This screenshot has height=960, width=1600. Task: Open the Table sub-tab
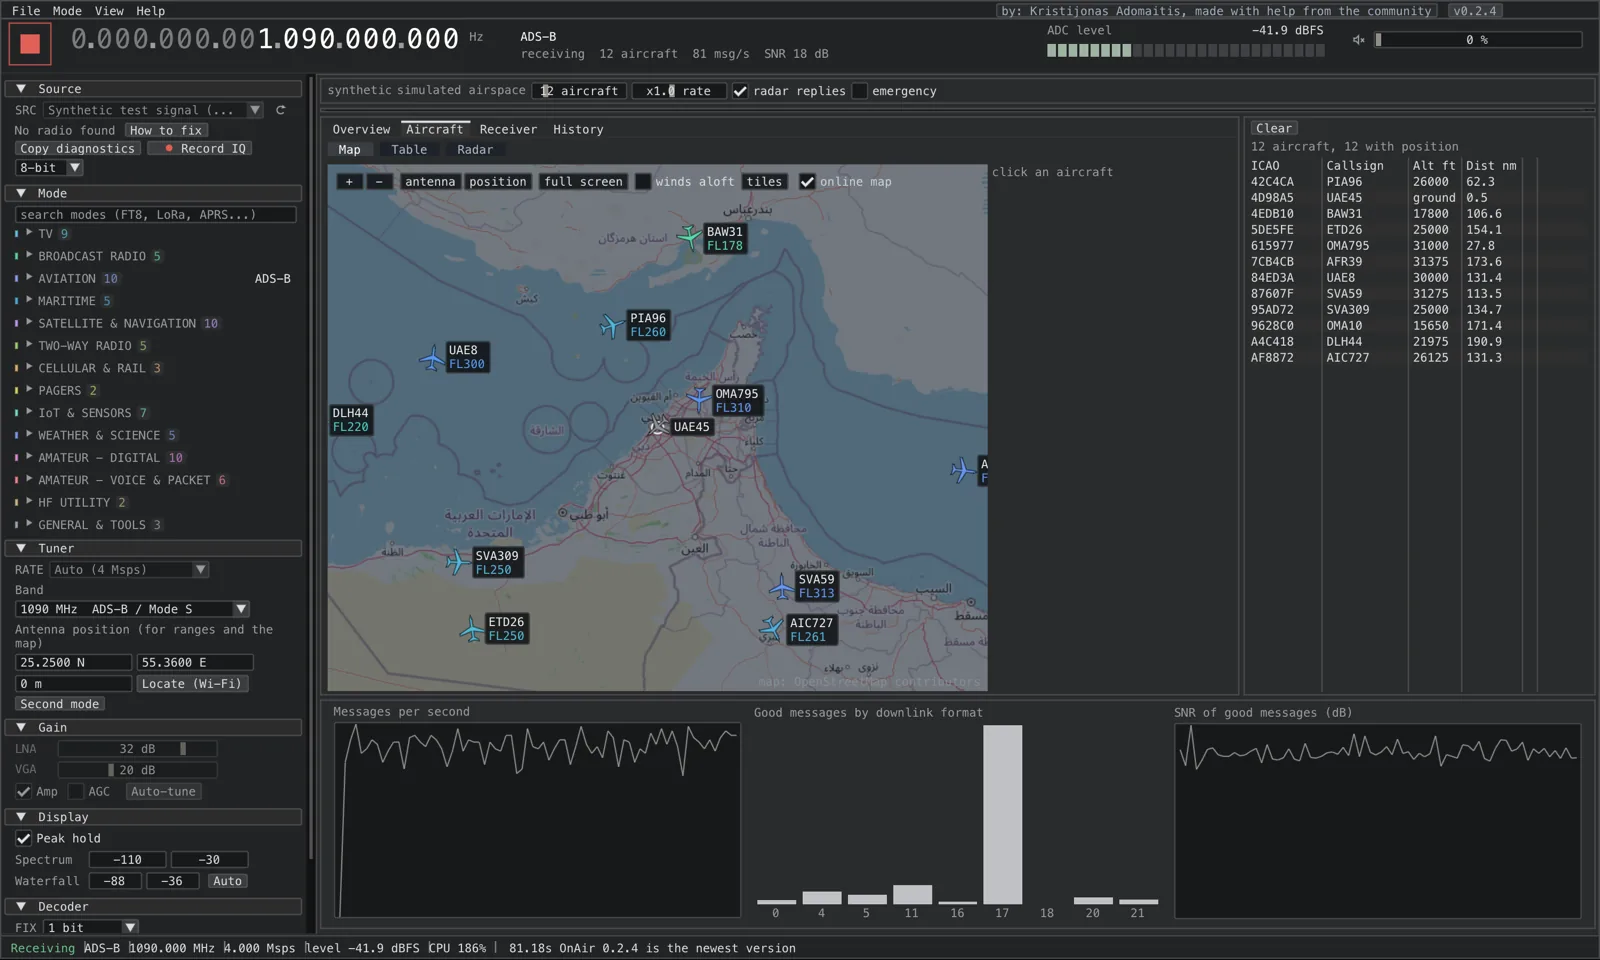409,150
